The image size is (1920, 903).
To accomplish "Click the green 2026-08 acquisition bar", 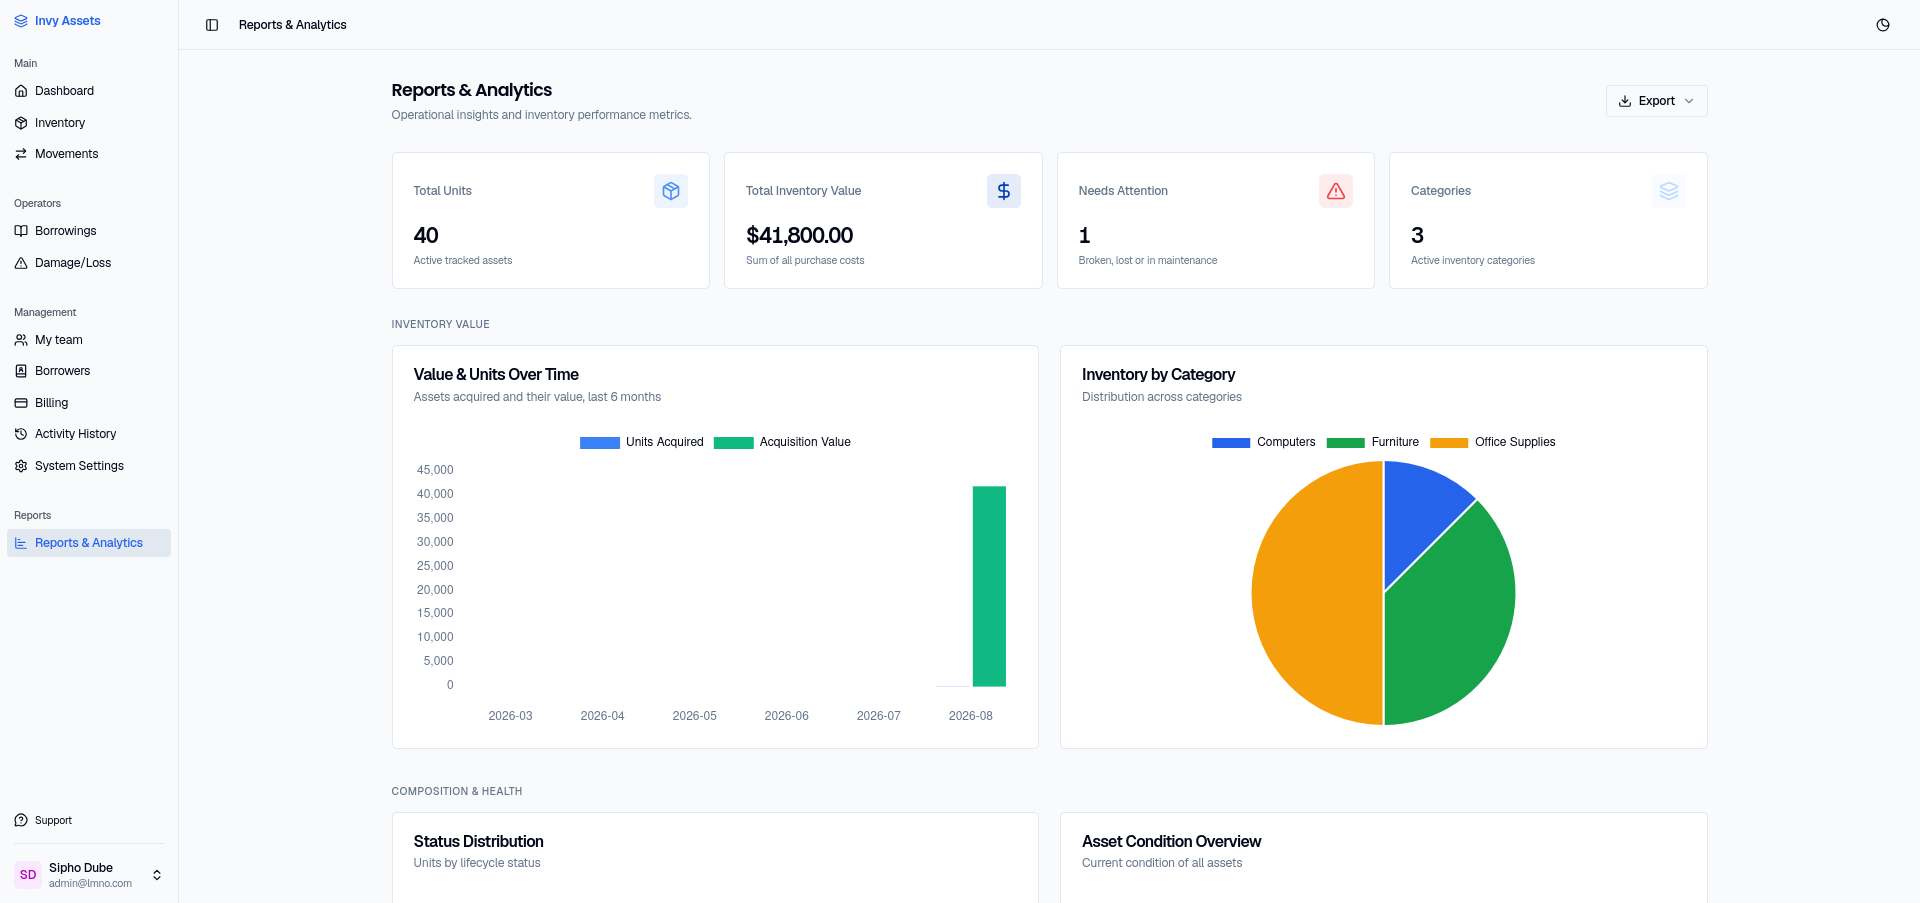I will point(989,586).
